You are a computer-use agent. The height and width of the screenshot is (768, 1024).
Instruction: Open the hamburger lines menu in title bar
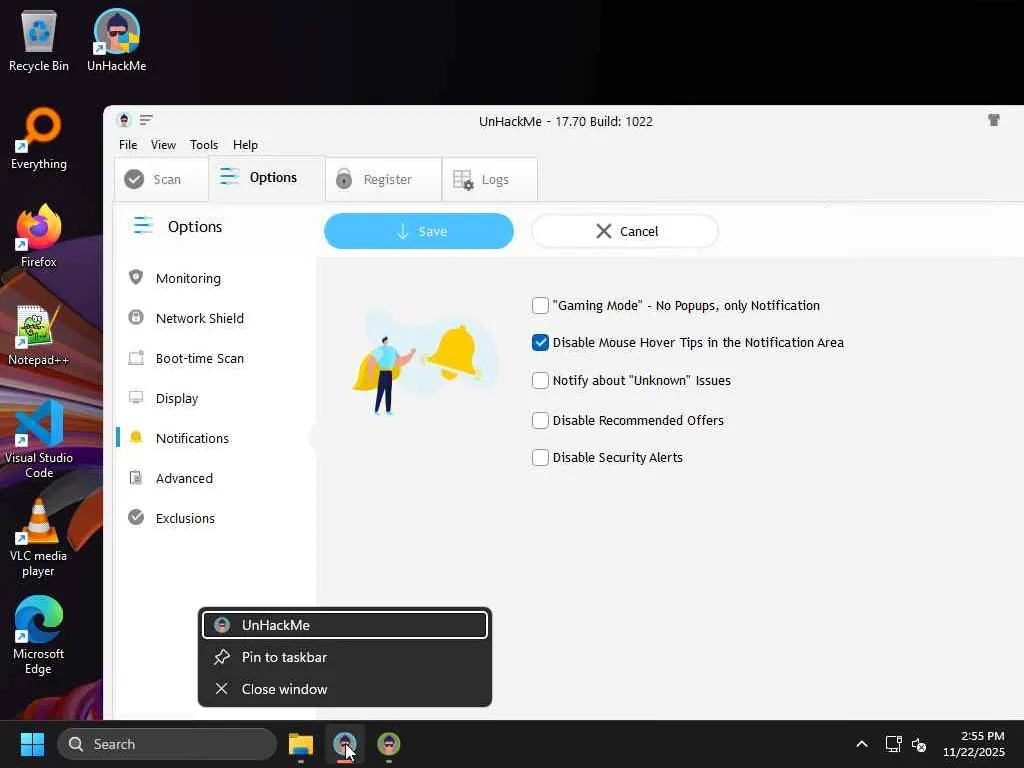coord(146,120)
